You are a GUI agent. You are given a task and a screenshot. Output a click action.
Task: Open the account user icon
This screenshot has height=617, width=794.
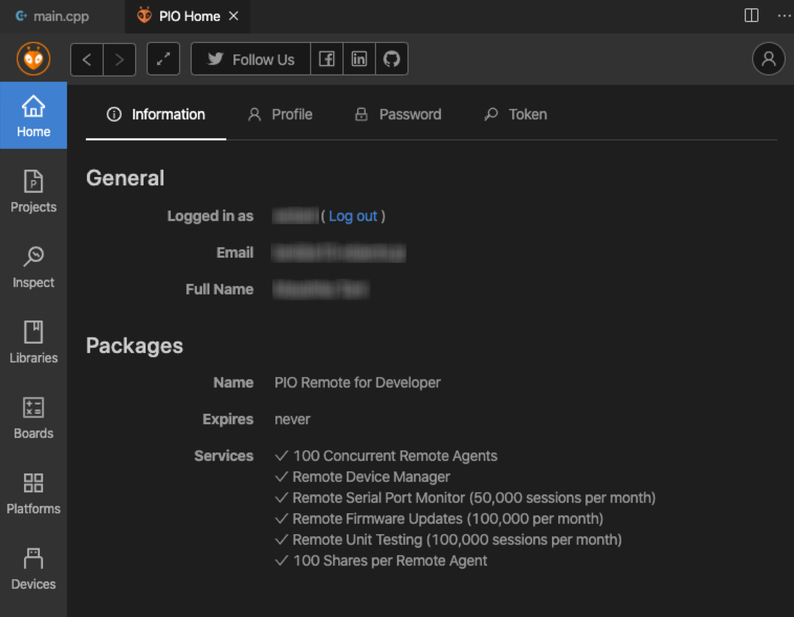pos(768,59)
